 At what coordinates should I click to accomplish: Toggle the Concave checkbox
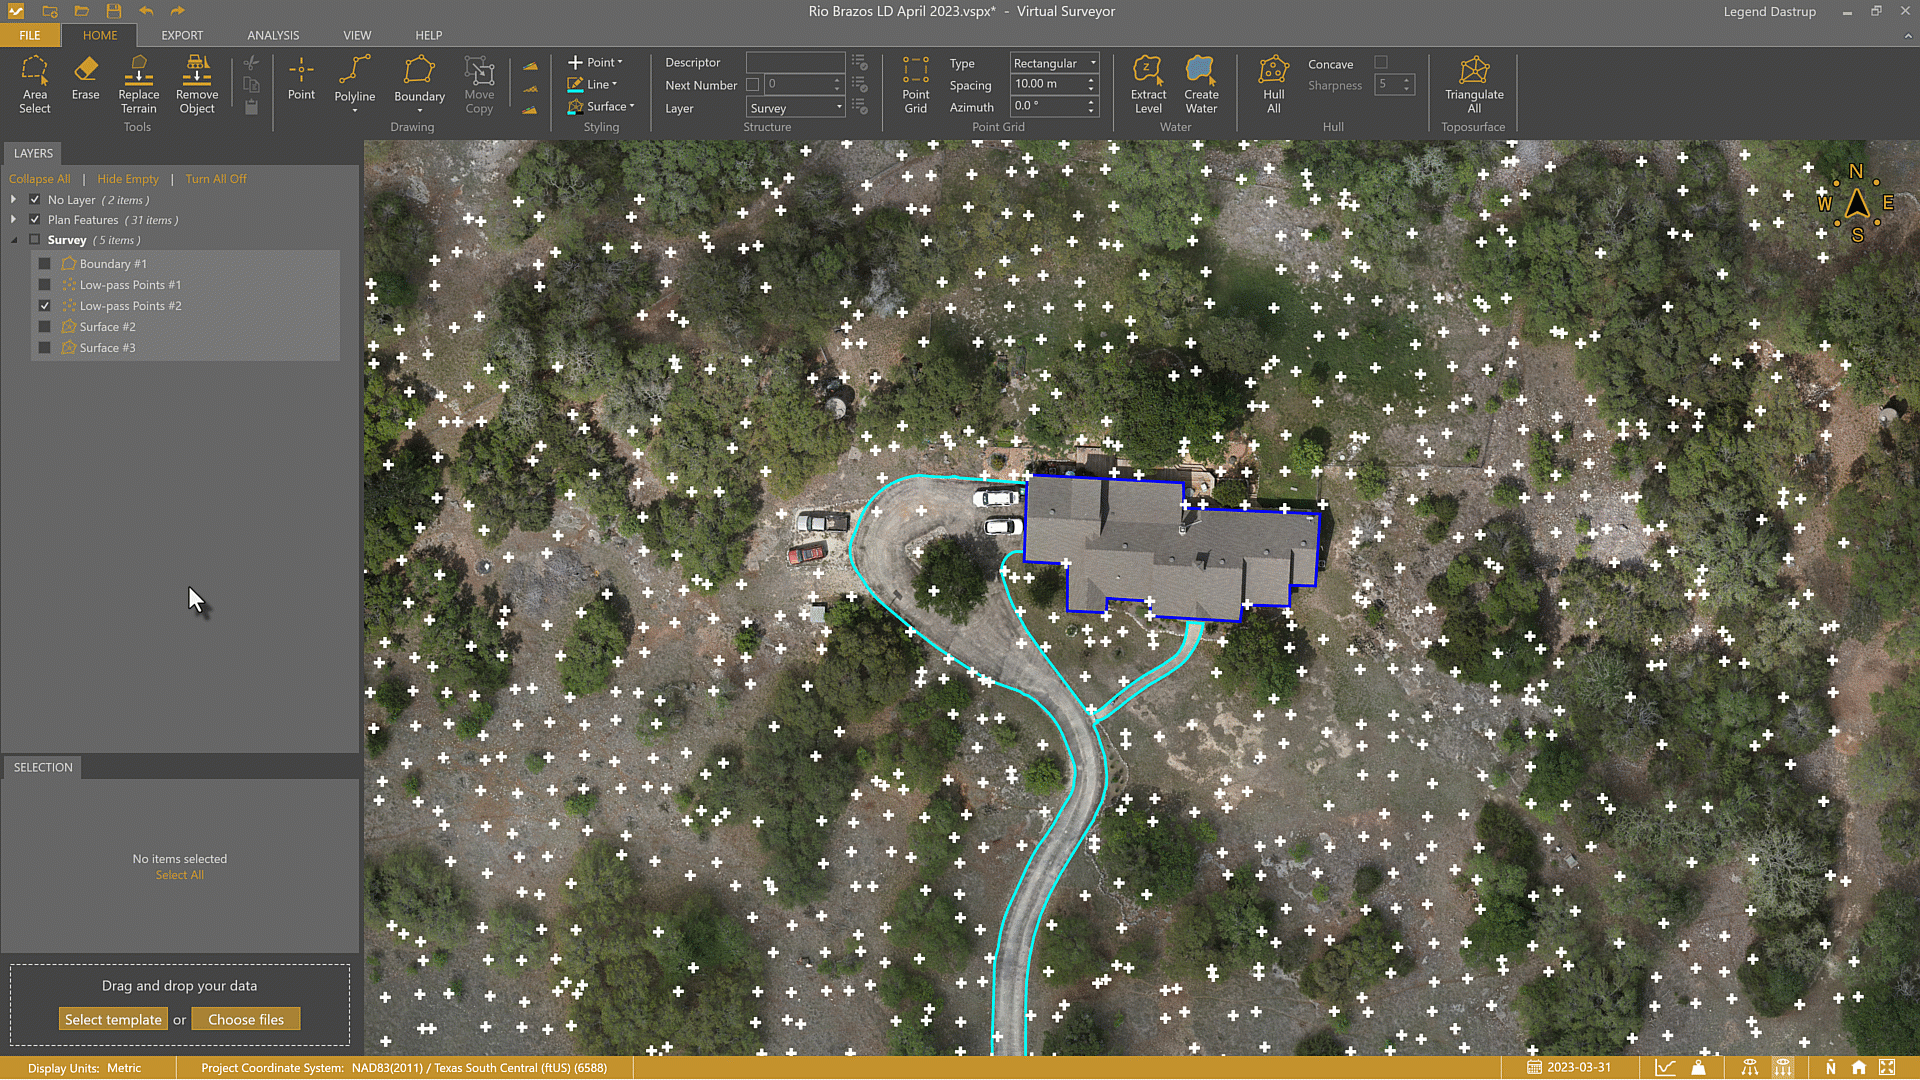click(x=1381, y=63)
